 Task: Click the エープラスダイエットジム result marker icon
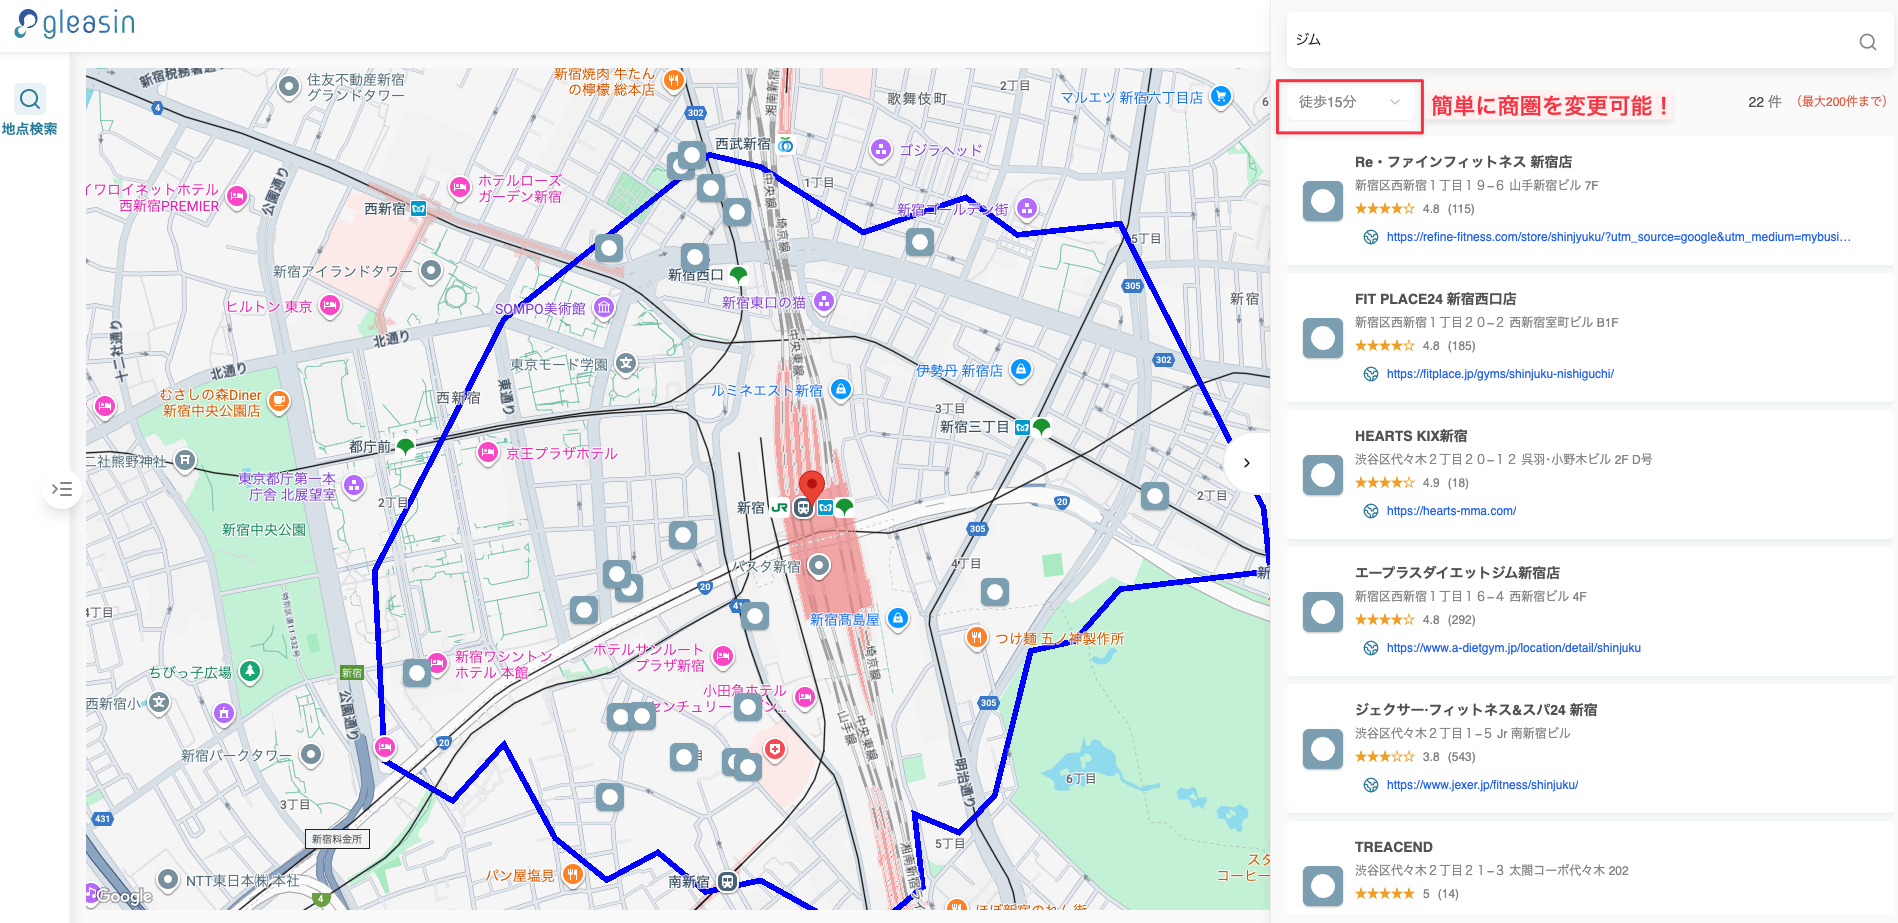[x=1323, y=612]
